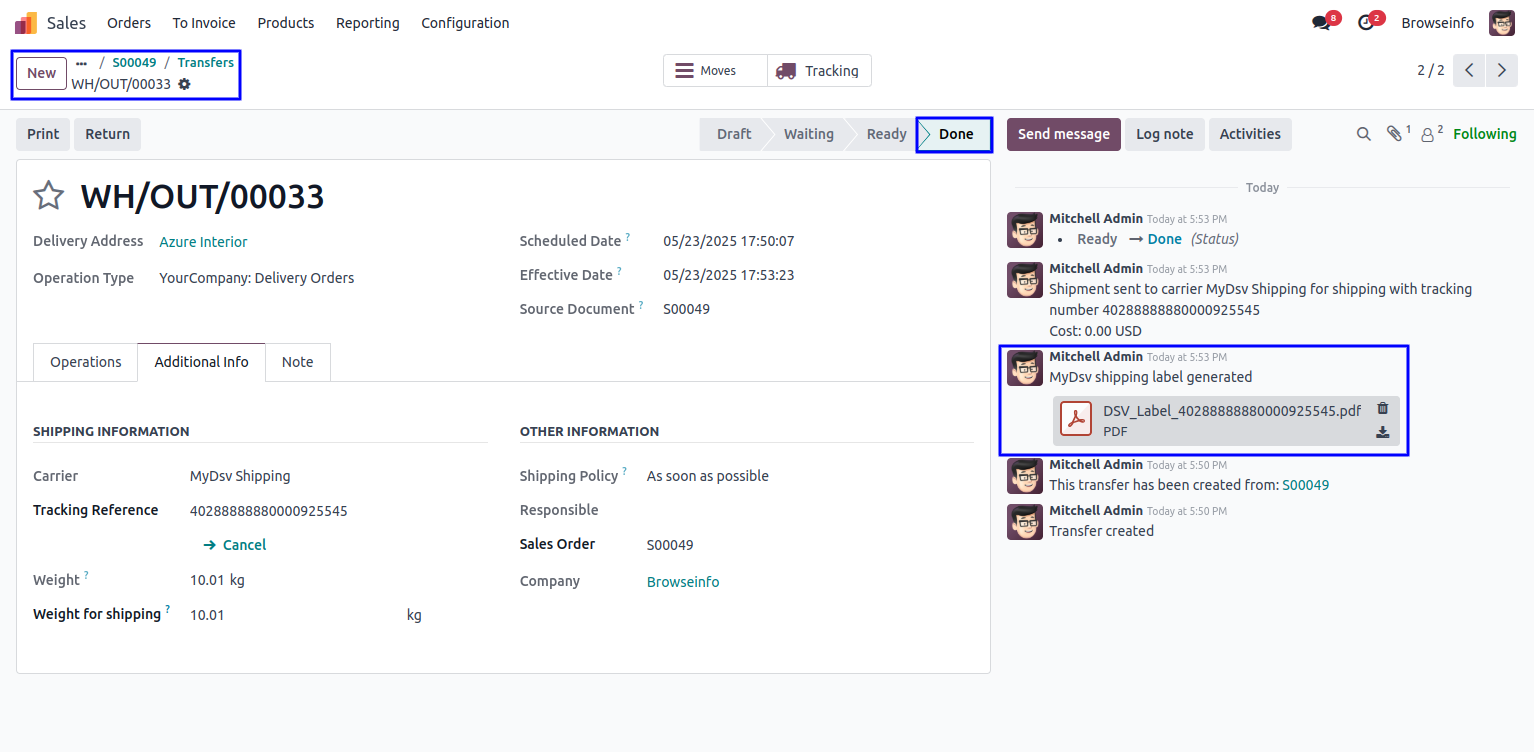Switch to the Operations tab
Viewport: 1534px width, 752px height.
[x=86, y=362]
